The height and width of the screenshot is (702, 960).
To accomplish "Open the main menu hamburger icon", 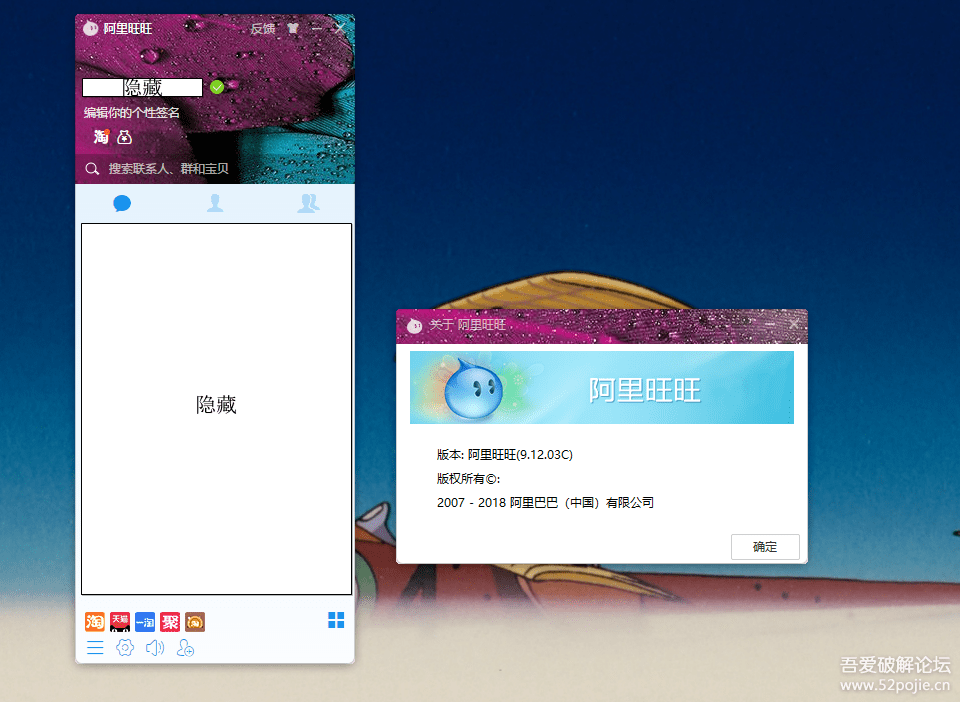I will (x=95, y=648).
